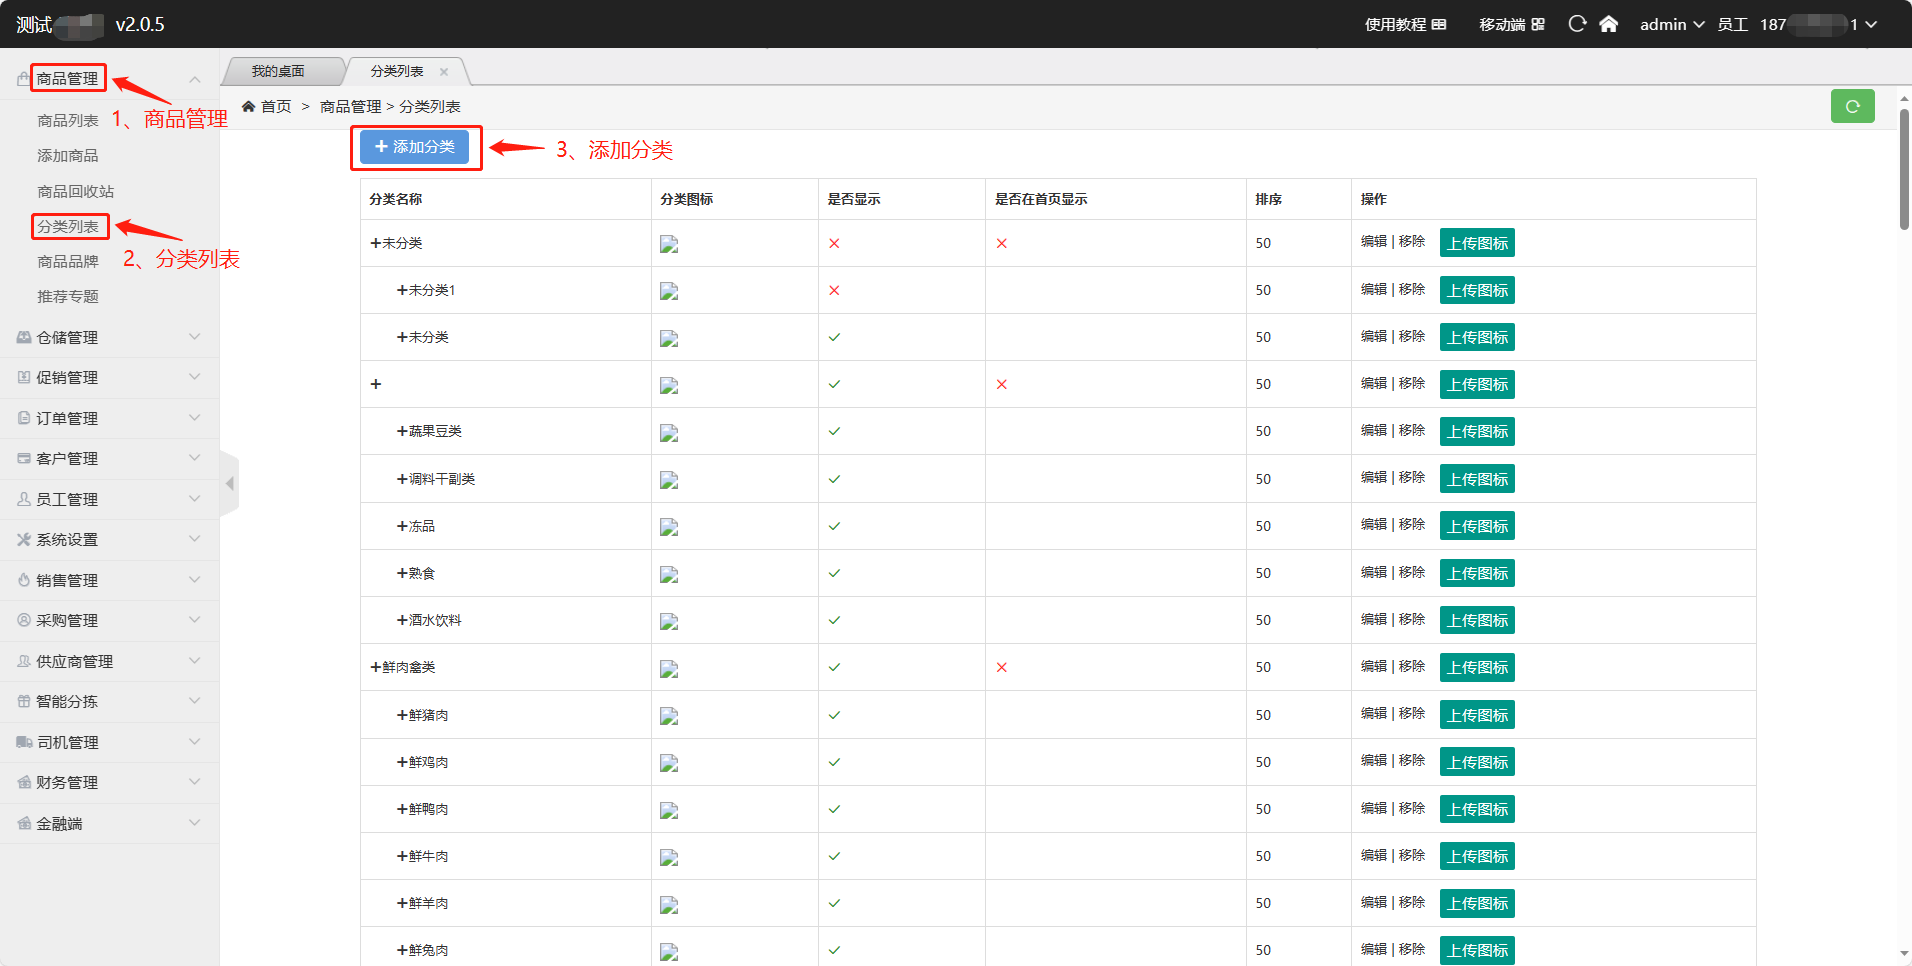Viewport: 1912px width, 966px height.
Task: Click the vertical page scrollbar
Action: 1904,170
